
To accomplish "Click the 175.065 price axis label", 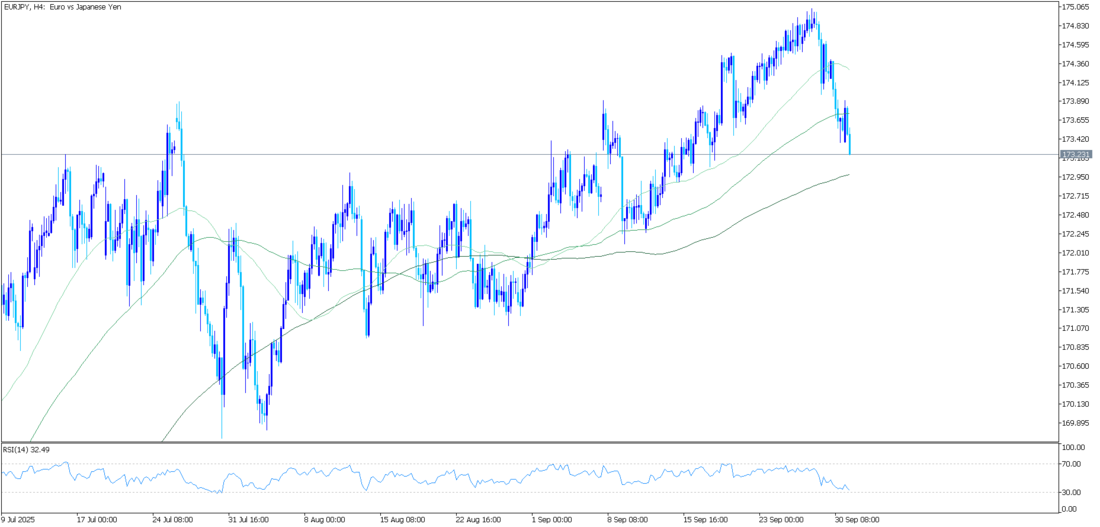I will coord(1076,7).
